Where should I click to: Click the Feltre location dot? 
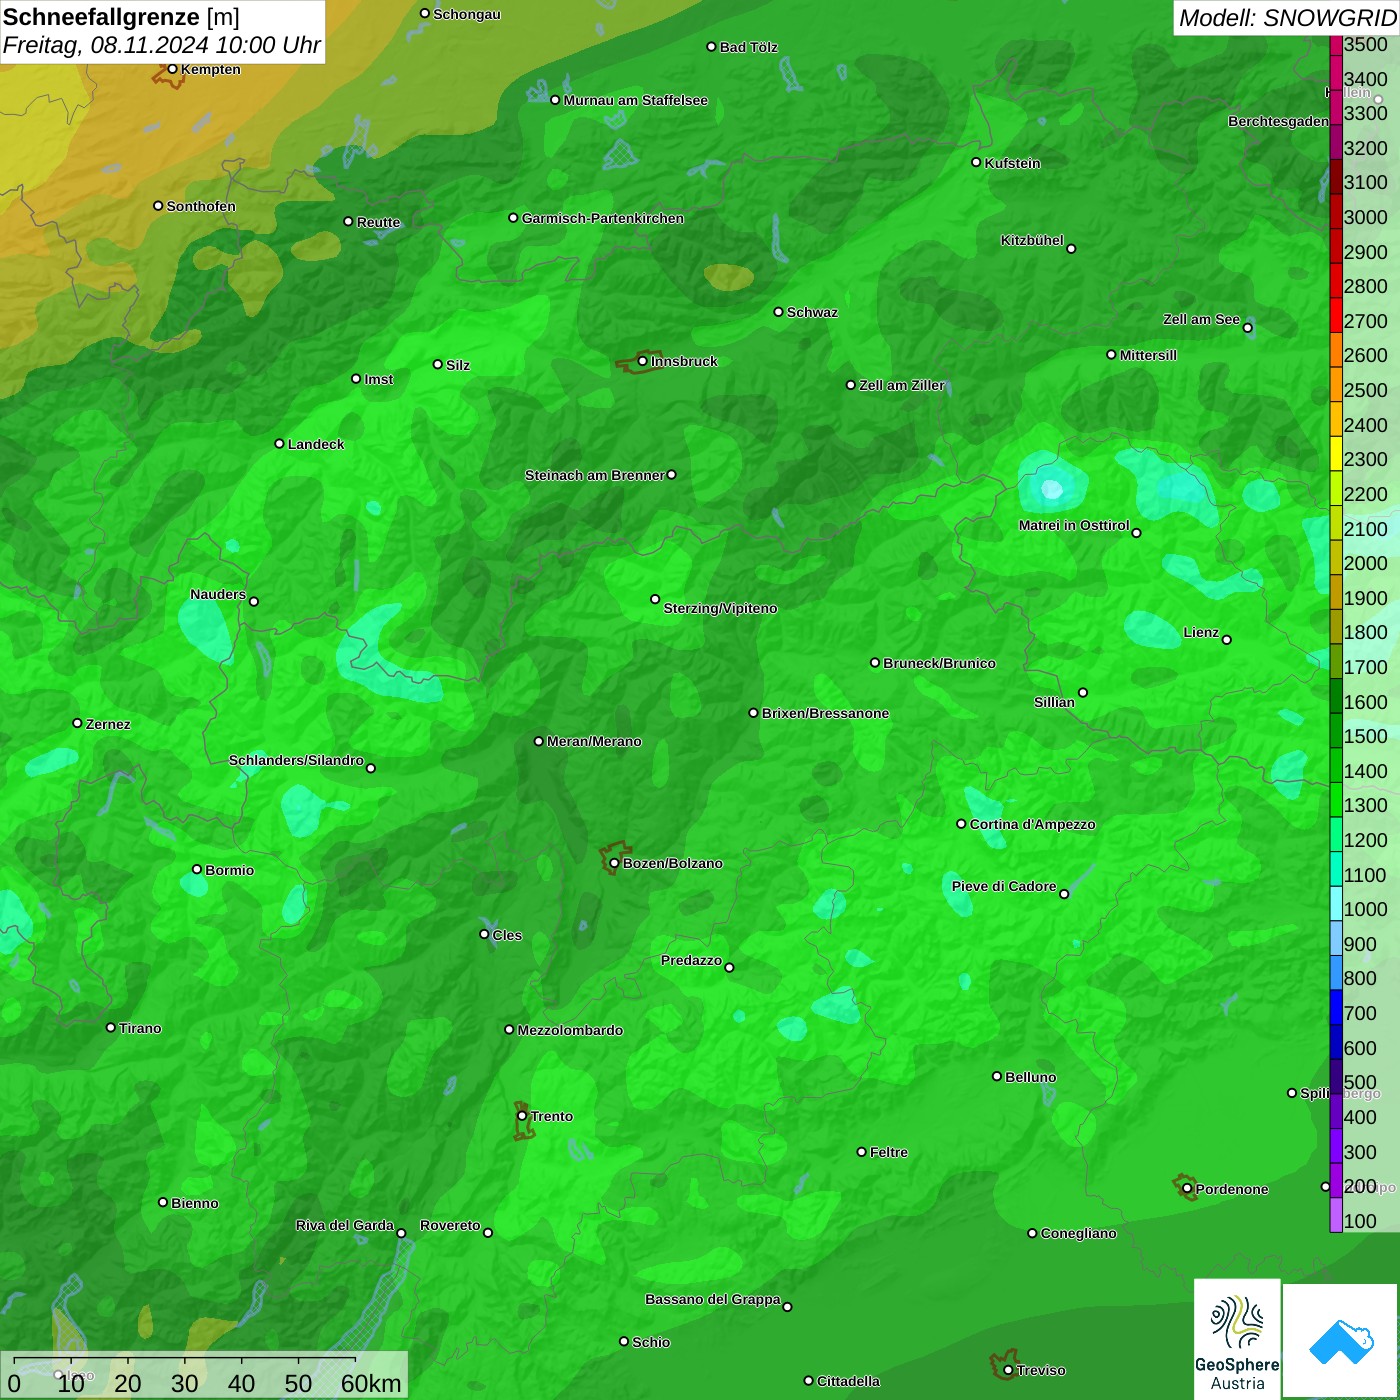(861, 1152)
